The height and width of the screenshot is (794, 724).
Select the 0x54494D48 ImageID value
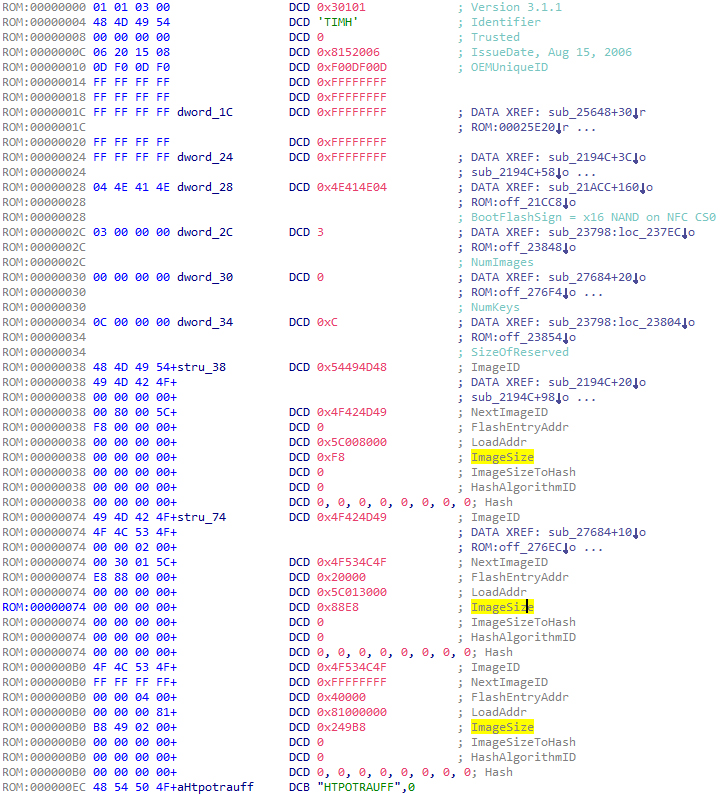(x=352, y=367)
